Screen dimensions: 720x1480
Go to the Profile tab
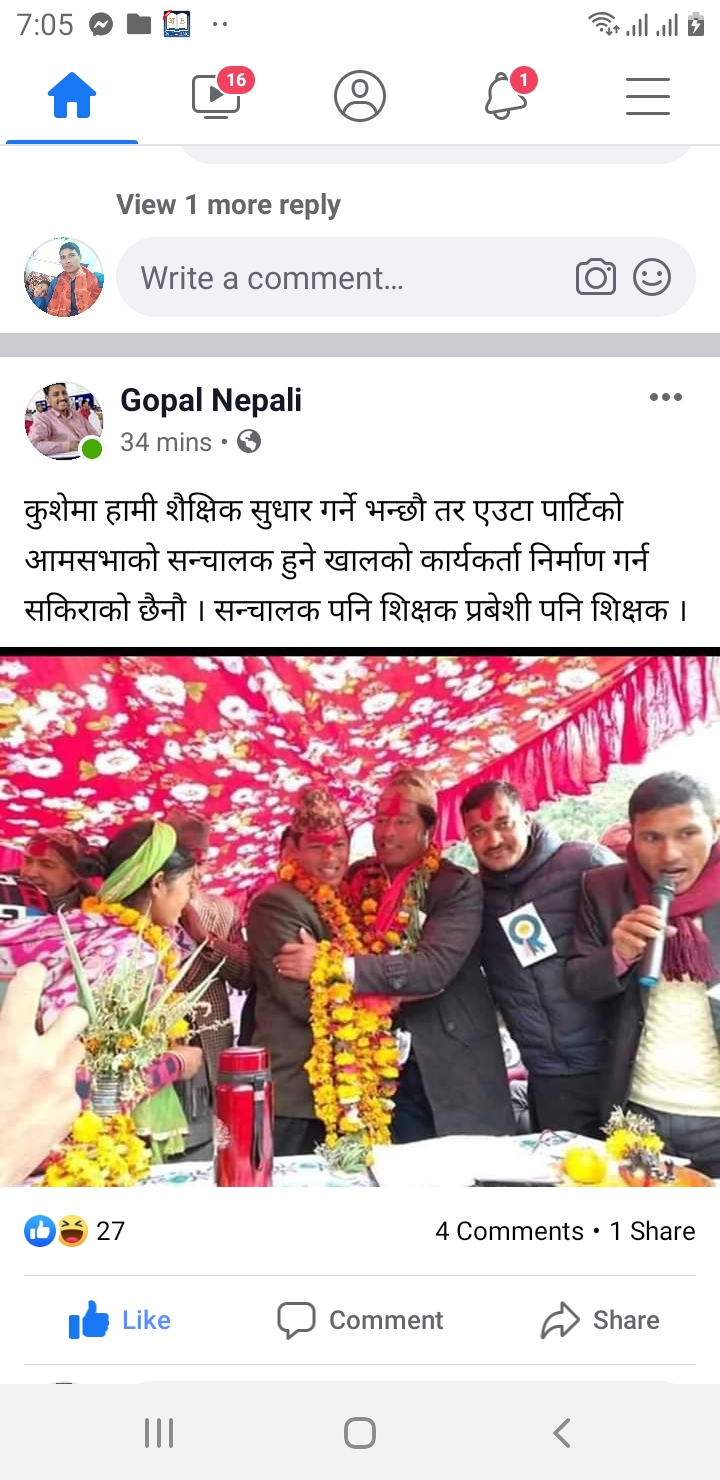pyautogui.click(x=360, y=96)
